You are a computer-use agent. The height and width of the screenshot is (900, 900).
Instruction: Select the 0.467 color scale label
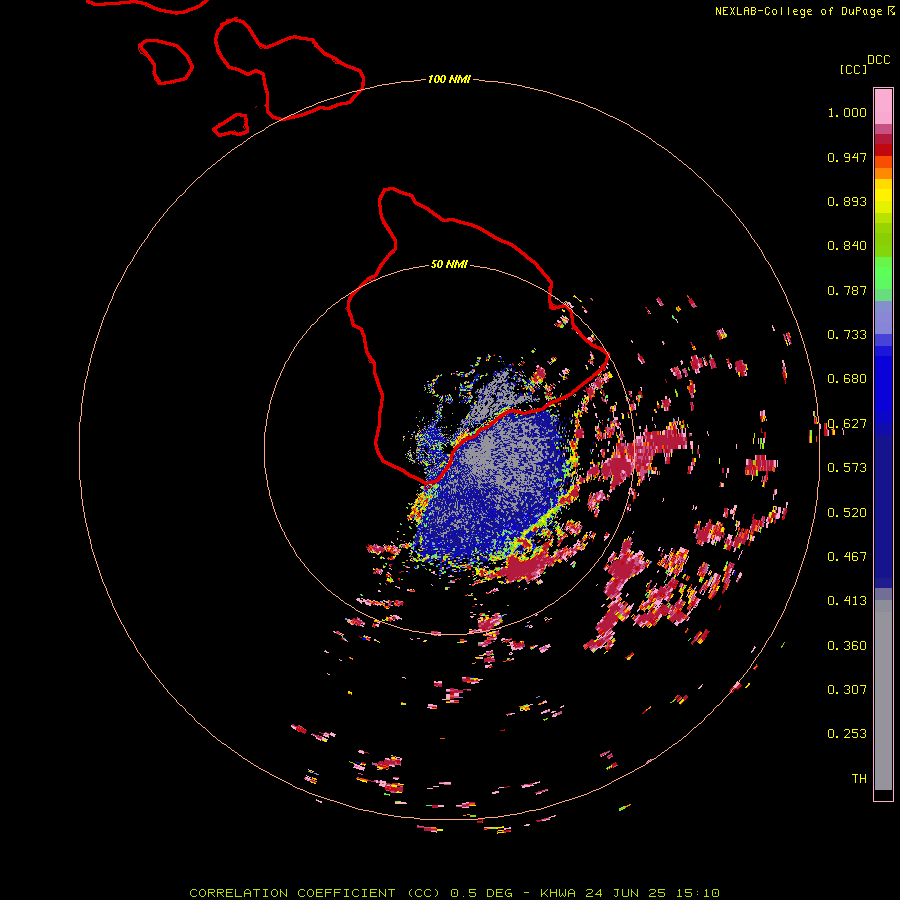[847, 557]
